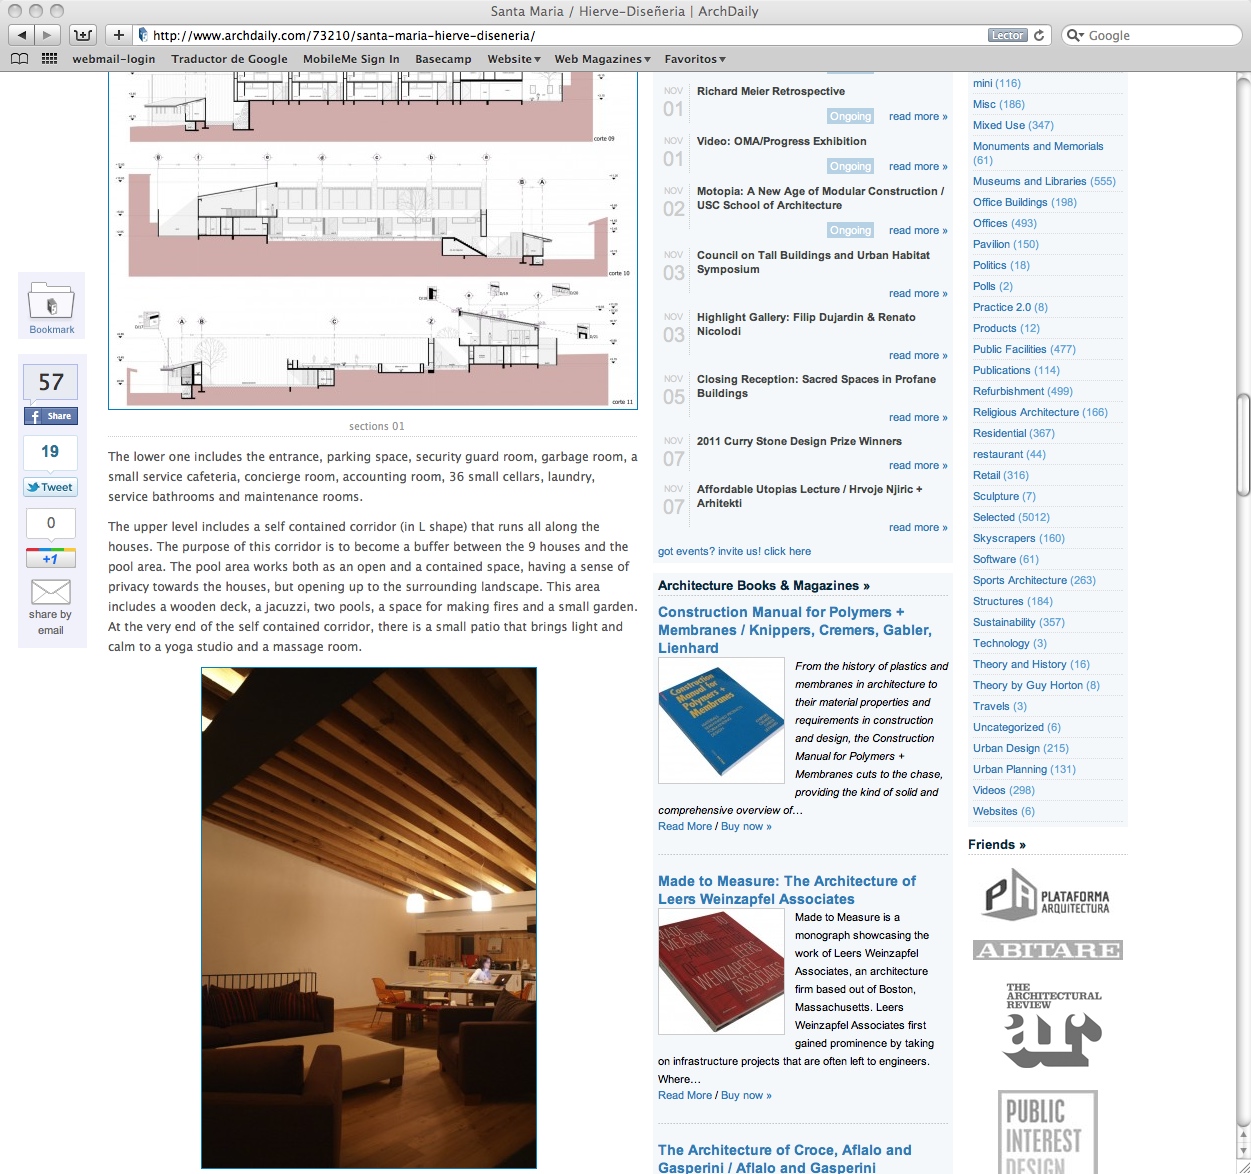
Task: Reload the page with the refresh icon
Action: [1039, 35]
